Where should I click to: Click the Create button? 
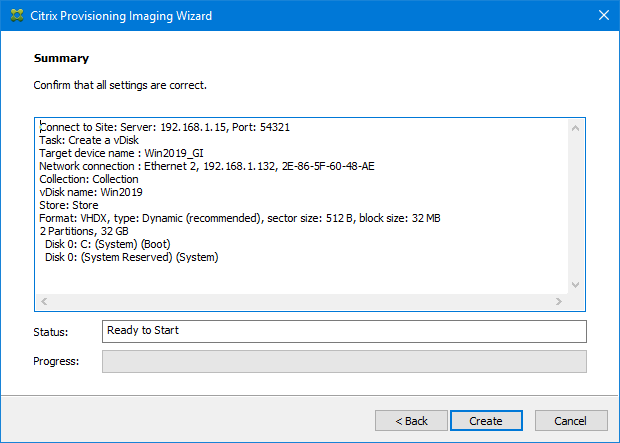486,420
